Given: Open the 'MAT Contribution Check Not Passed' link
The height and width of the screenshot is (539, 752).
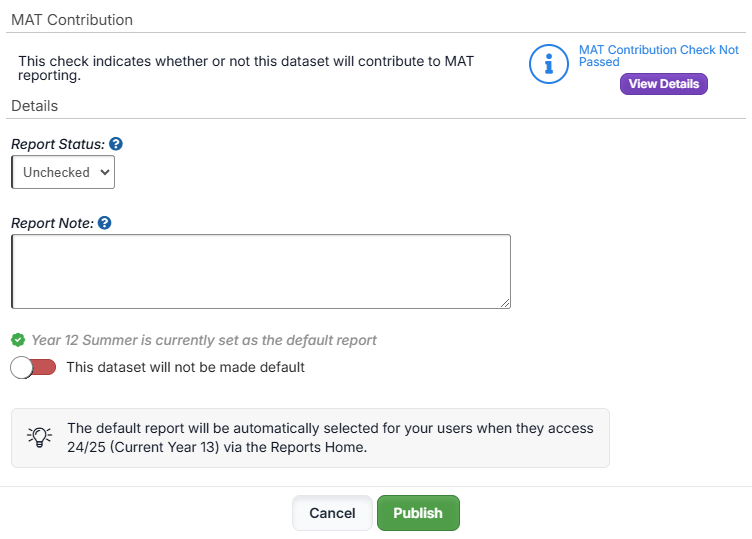Looking at the screenshot, I should pos(658,55).
